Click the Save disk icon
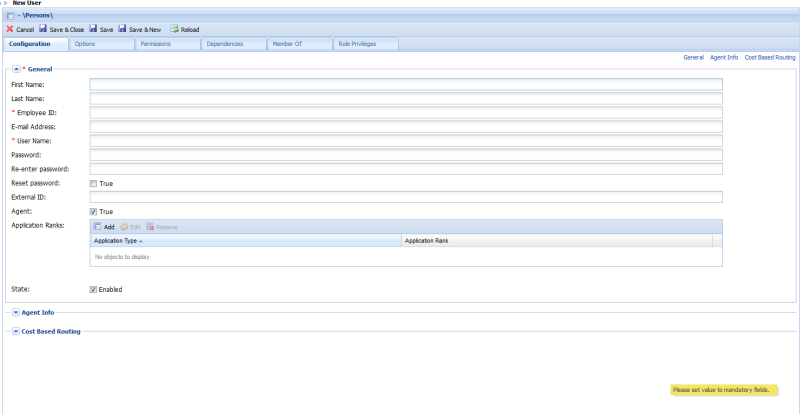Image resolution: width=800 pixels, height=414 pixels. pos(93,30)
